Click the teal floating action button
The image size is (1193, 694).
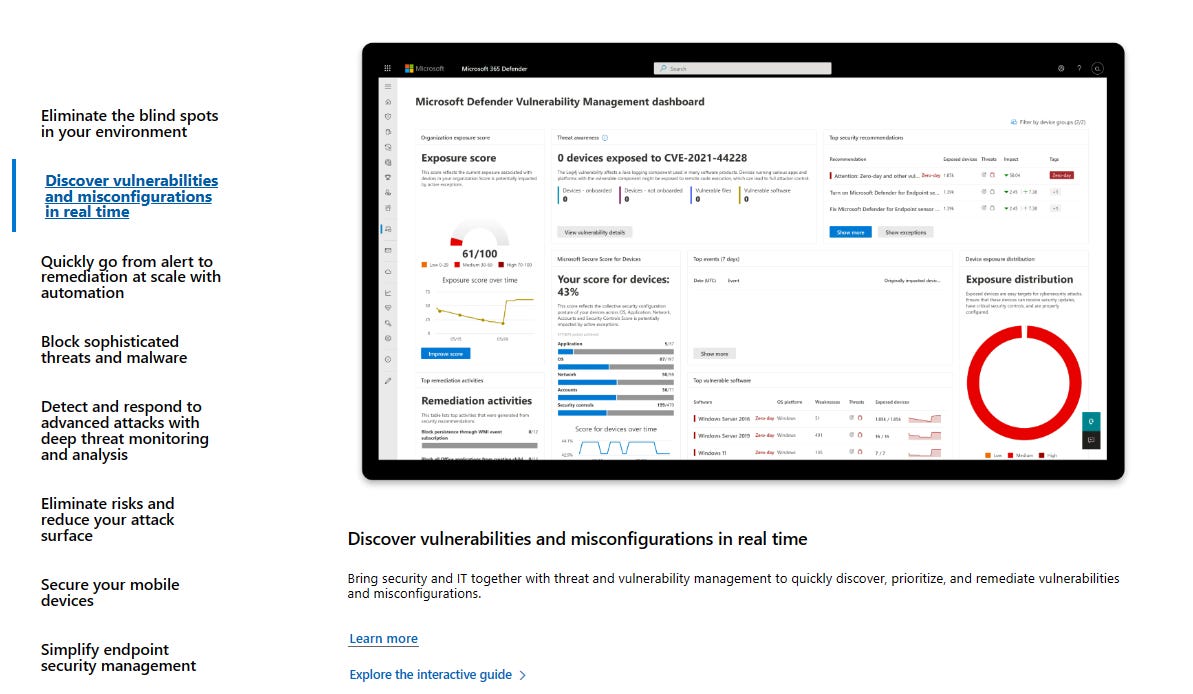1091,422
